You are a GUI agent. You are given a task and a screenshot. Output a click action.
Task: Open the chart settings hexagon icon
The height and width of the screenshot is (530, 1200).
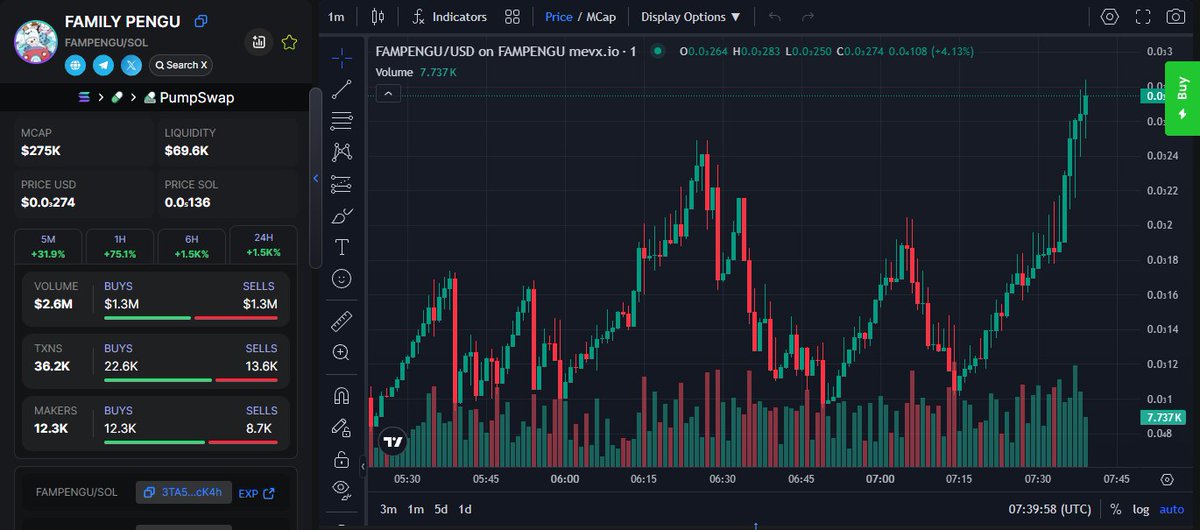click(x=1110, y=17)
